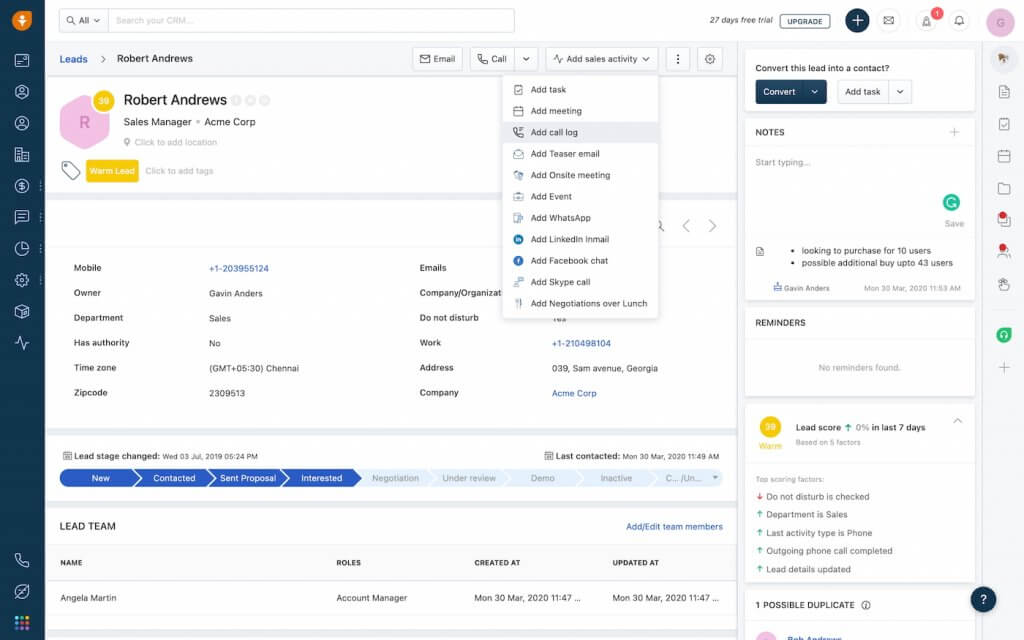
Task: Select the Analytics pulse icon in the sidebar
Action: [x=22, y=343]
